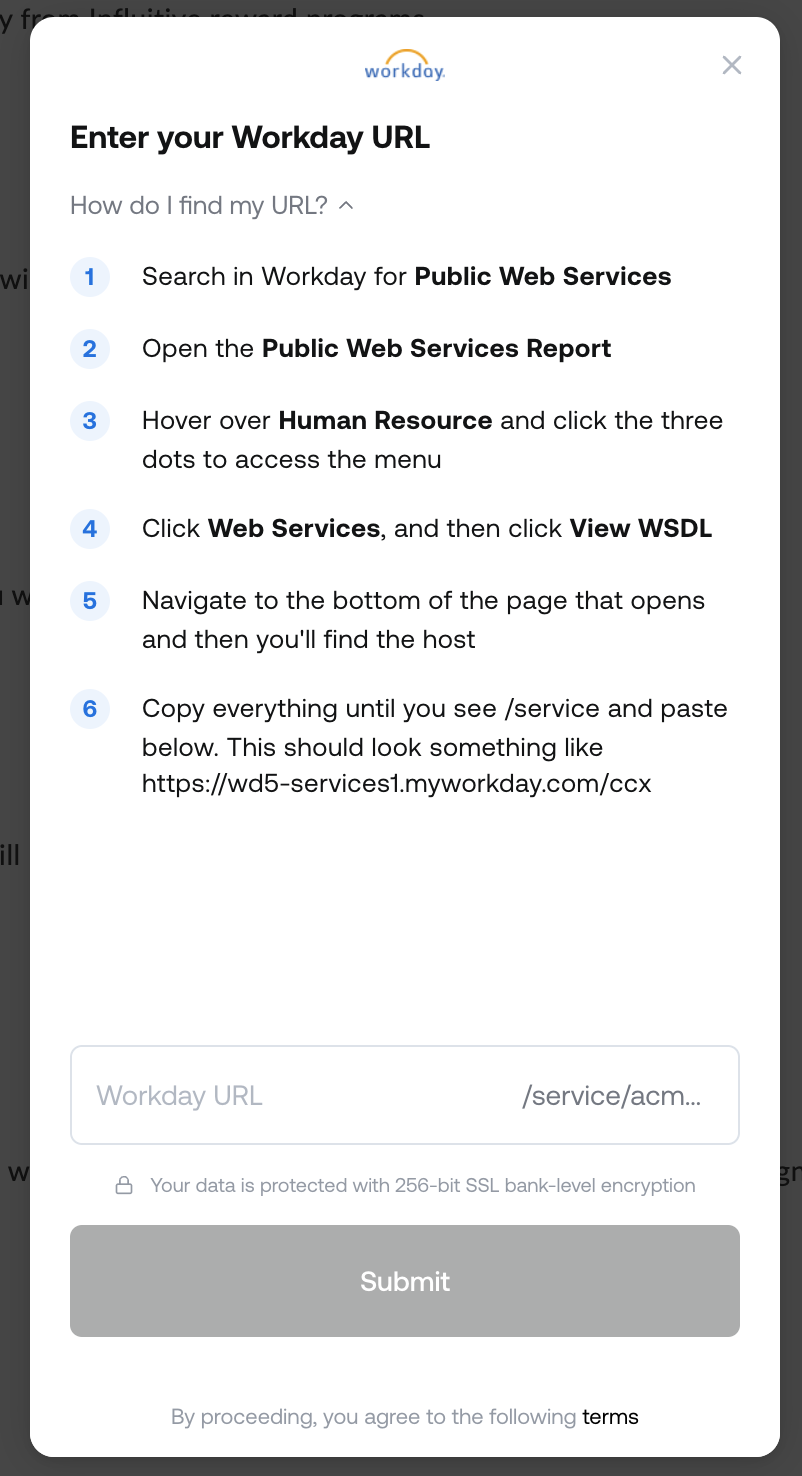
Task: Close the Workday URL dialog
Action: coord(732,65)
